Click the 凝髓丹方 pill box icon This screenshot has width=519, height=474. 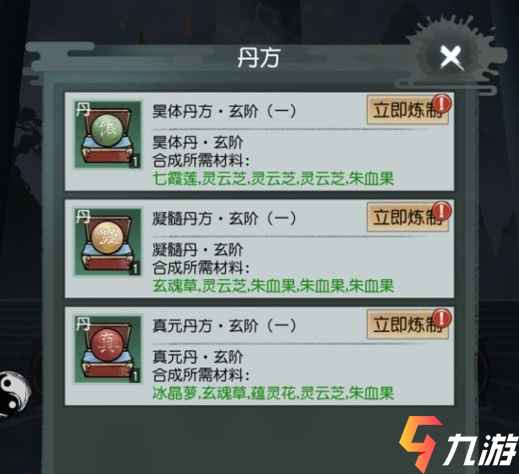coord(108,242)
